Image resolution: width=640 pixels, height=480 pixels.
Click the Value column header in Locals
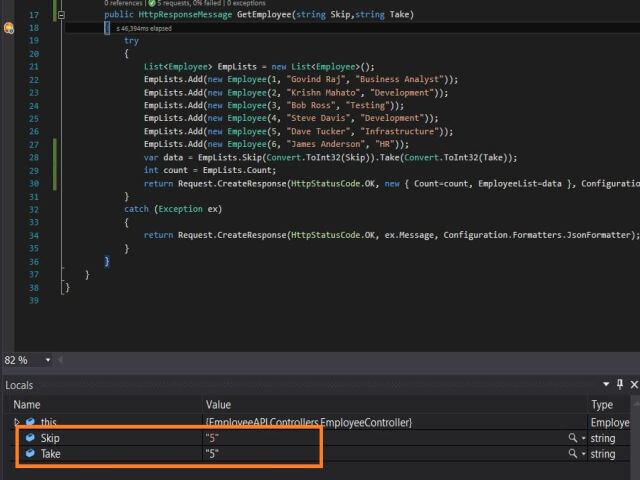[x=218, y=405]
